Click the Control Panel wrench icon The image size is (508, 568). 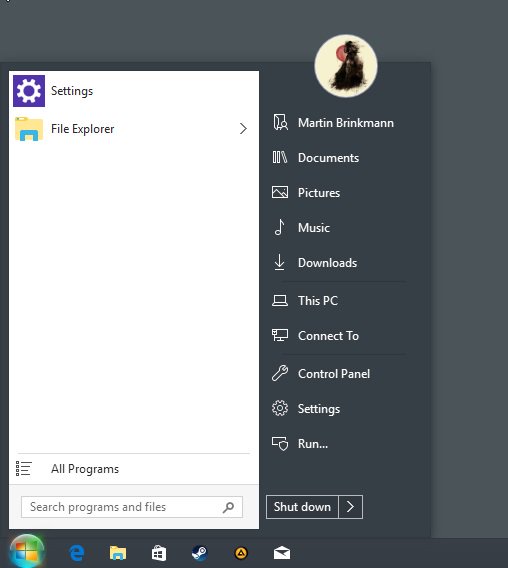tap(280, 373)
